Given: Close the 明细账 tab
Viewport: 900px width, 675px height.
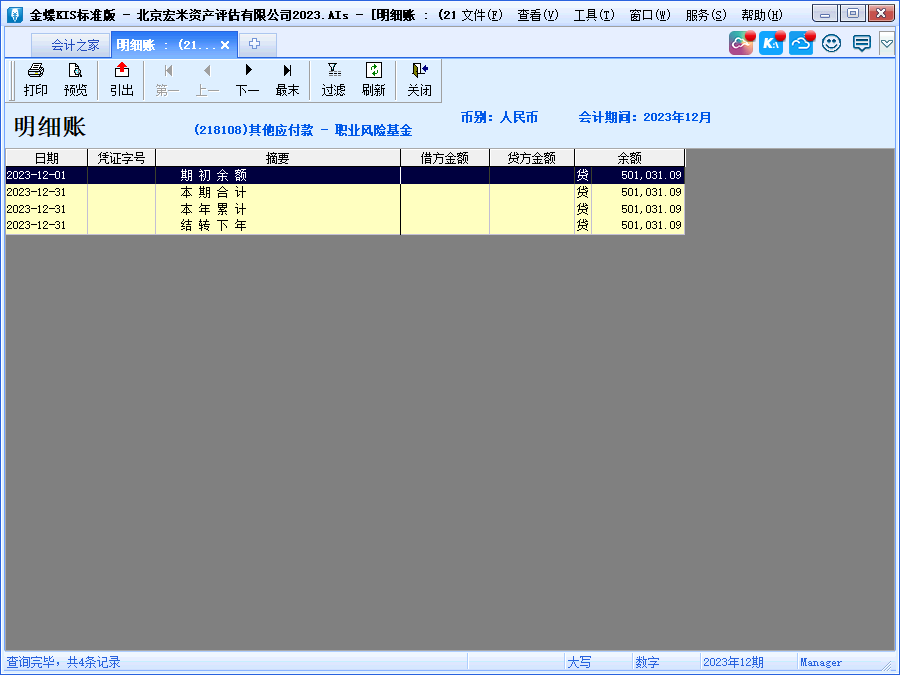Looking at the screenshot, I should pos(225,45).
